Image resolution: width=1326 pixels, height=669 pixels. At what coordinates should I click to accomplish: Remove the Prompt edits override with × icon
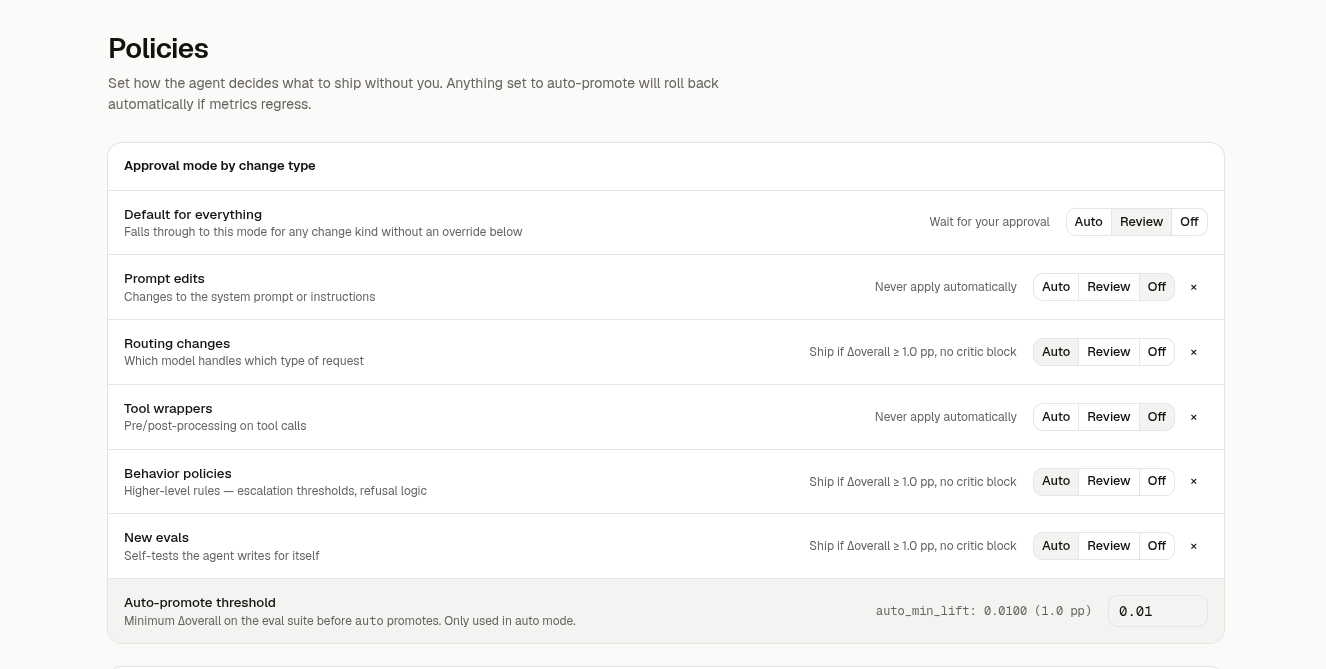(x=1193, y=287)
